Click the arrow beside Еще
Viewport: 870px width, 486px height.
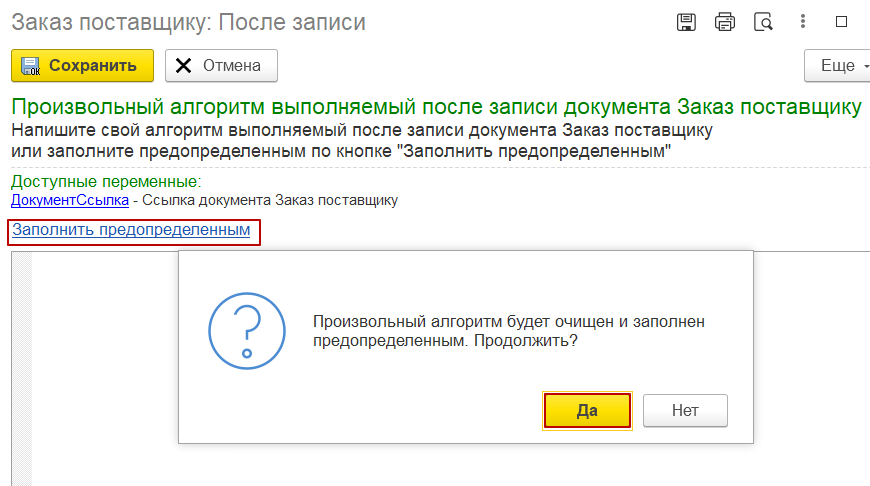[866, 66]
